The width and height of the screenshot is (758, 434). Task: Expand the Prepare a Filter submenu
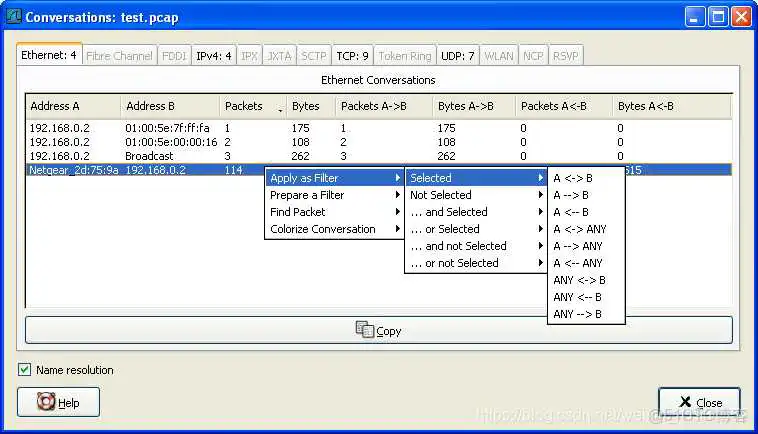pos(334,195)
